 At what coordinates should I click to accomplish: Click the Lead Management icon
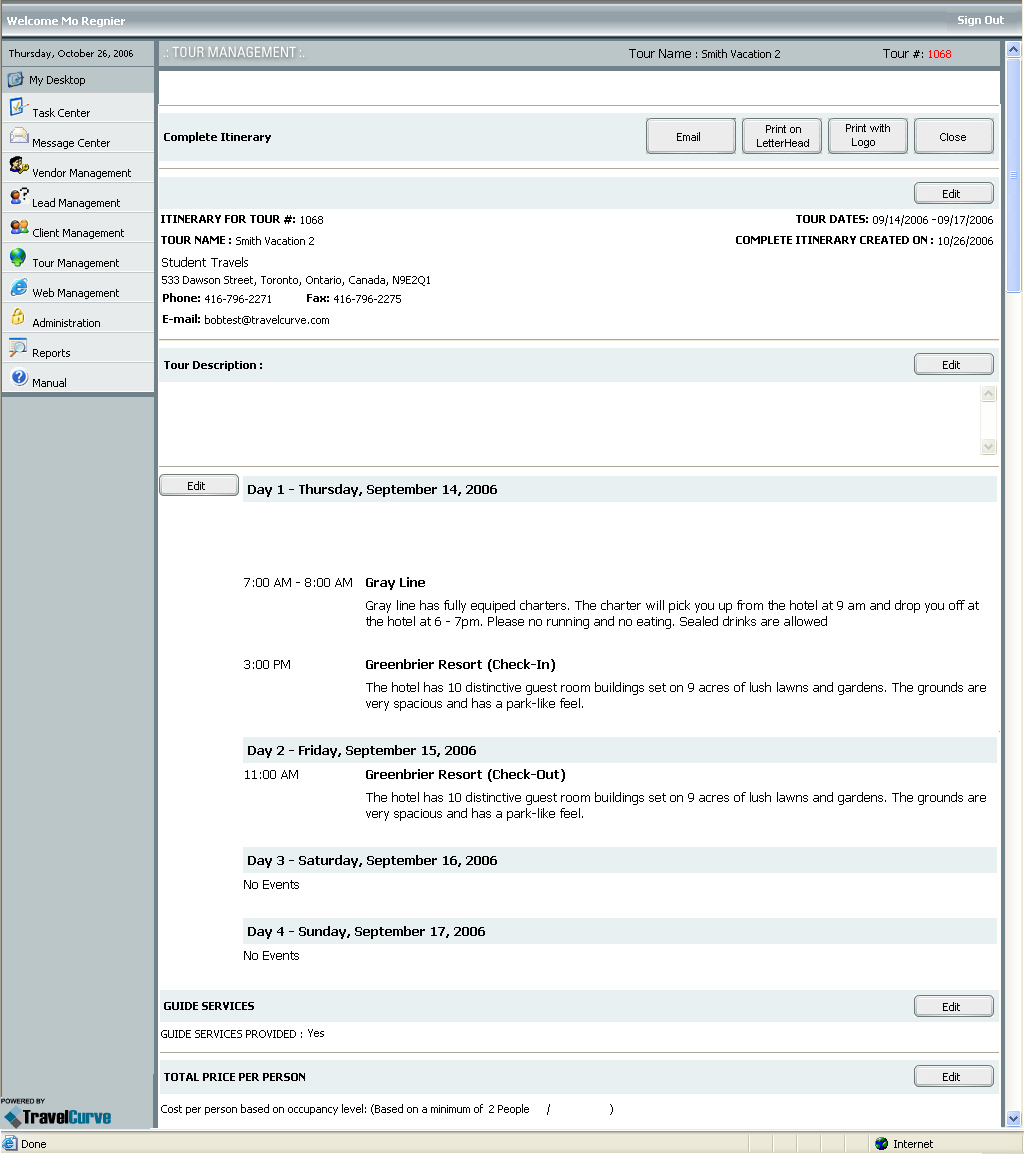(x=19, y=197)
